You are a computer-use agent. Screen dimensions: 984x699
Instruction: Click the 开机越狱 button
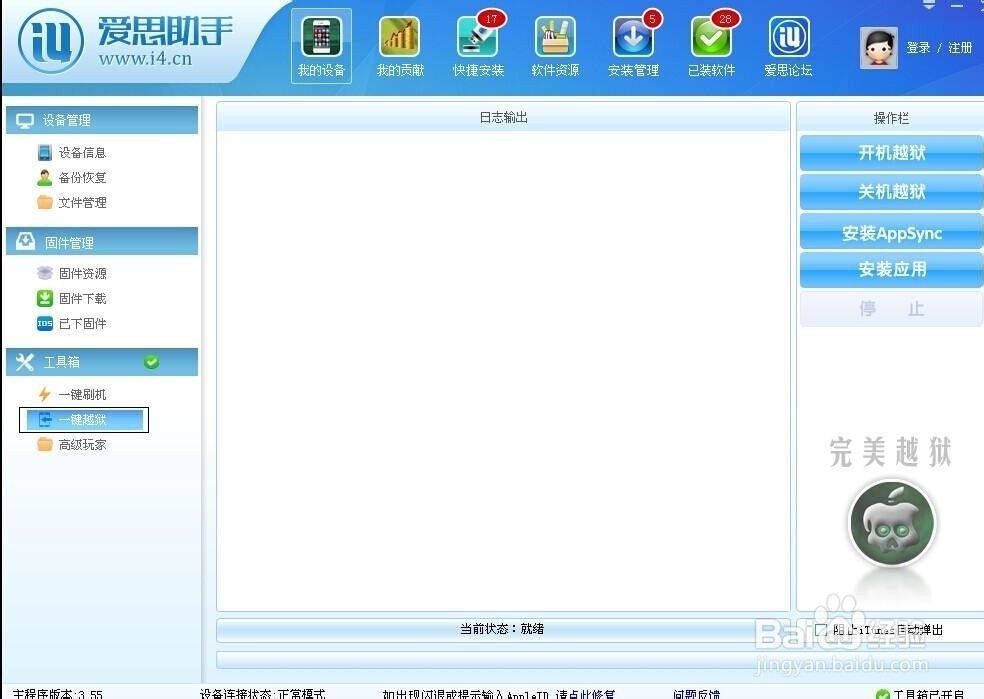891,152
